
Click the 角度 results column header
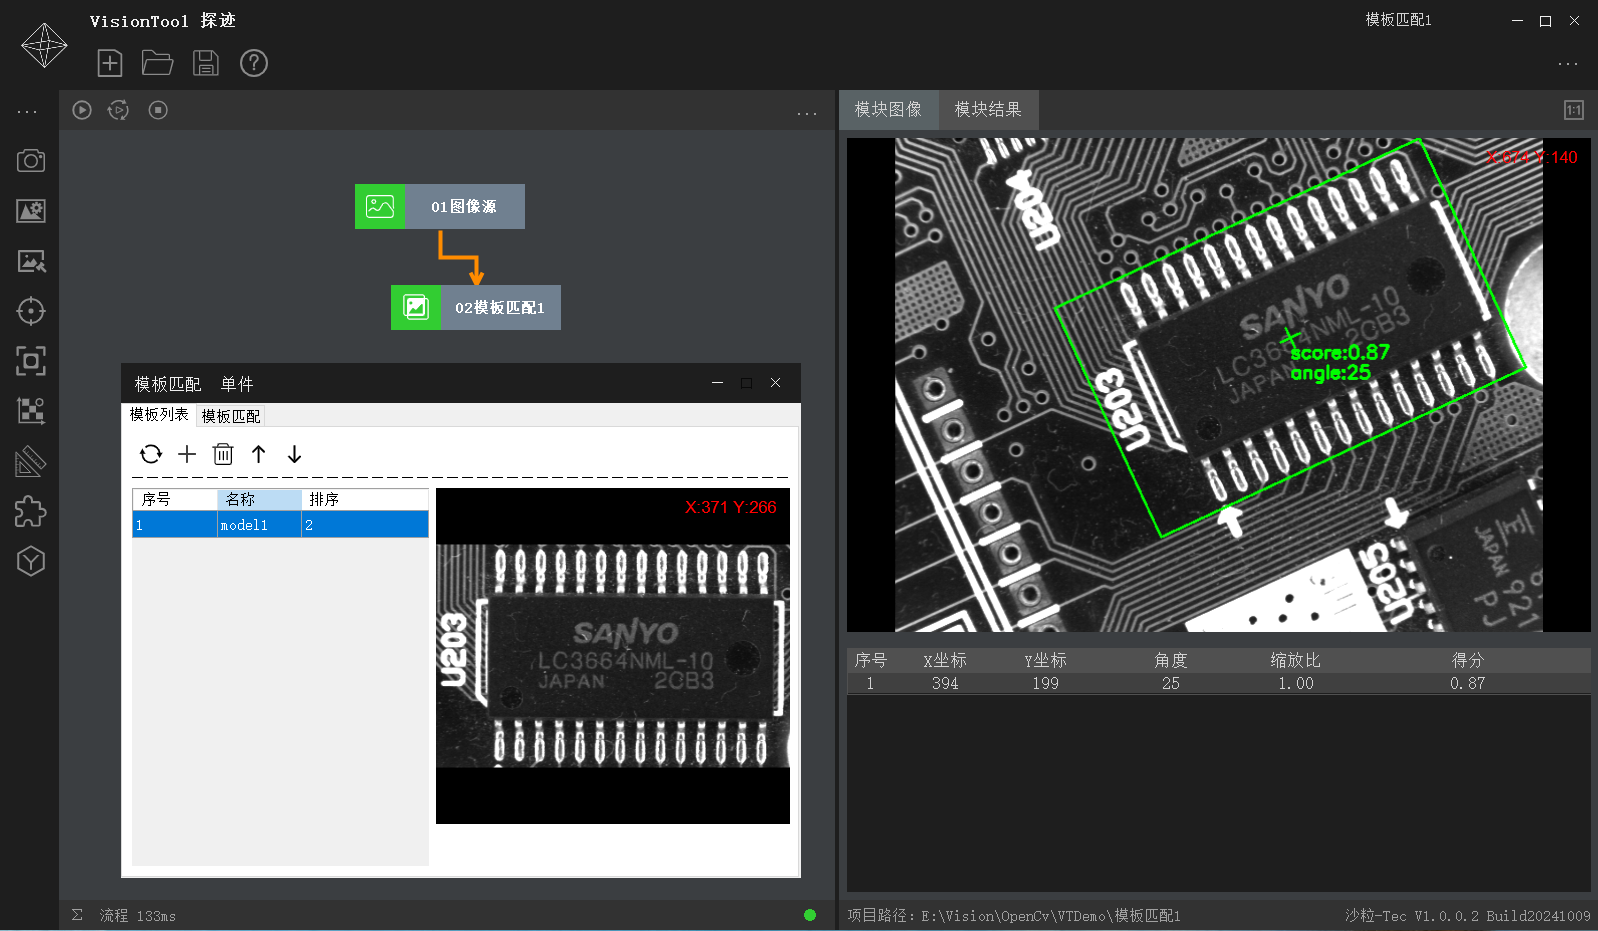click(x=1171, y=660)
